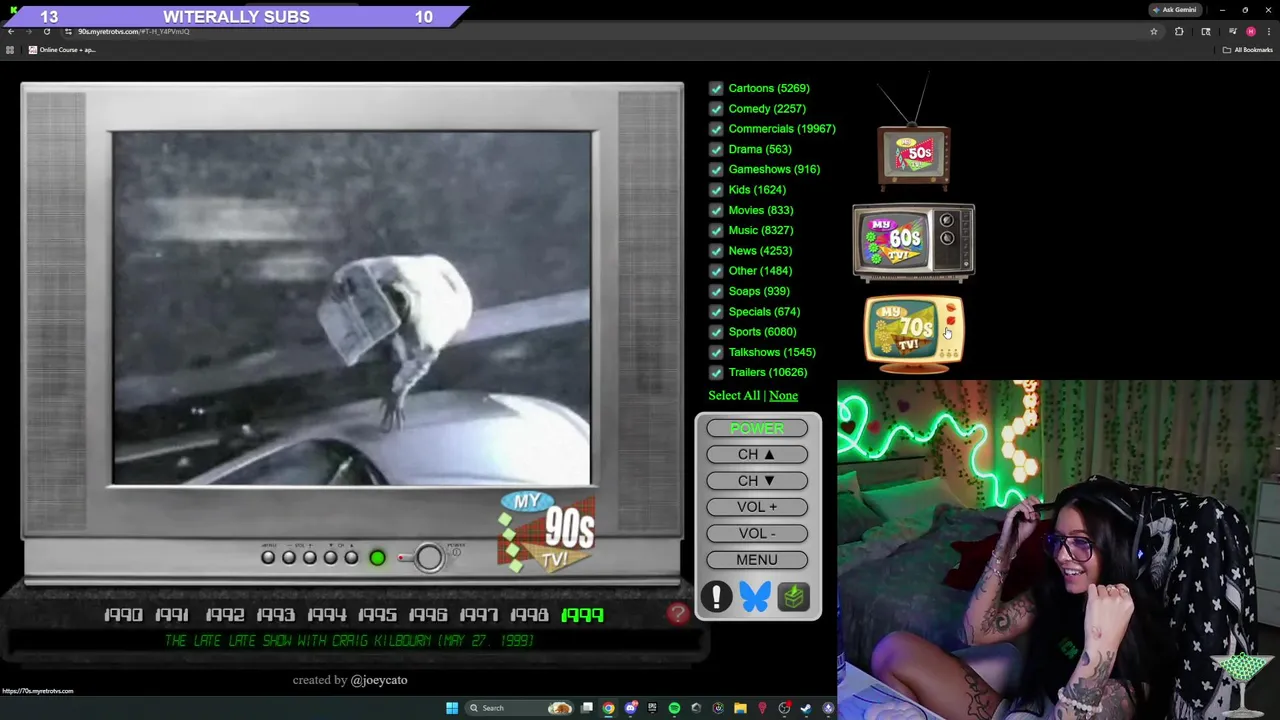This screenshot has width=1280, height=720.
Task: Click the None categories link
Action: 783,395
